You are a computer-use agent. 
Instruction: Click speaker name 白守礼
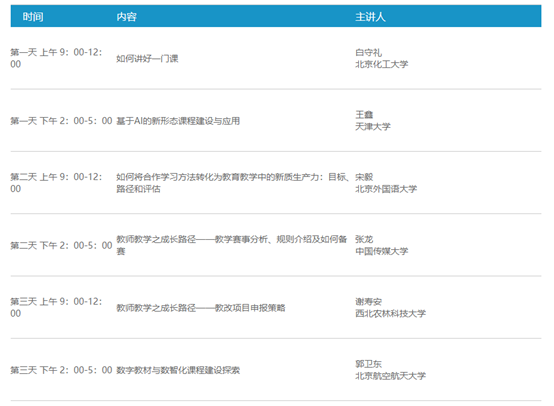coord(369,52)
